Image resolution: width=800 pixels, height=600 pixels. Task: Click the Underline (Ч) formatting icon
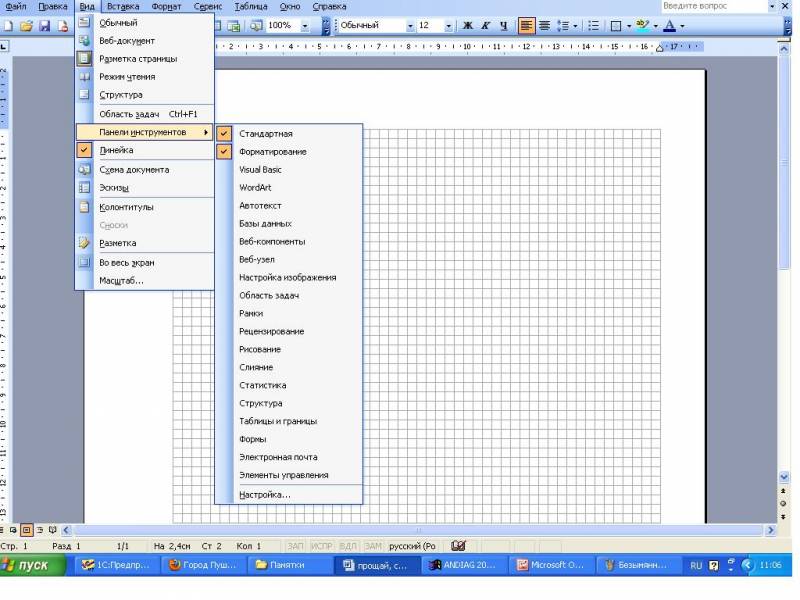click(x=503, y=25)
